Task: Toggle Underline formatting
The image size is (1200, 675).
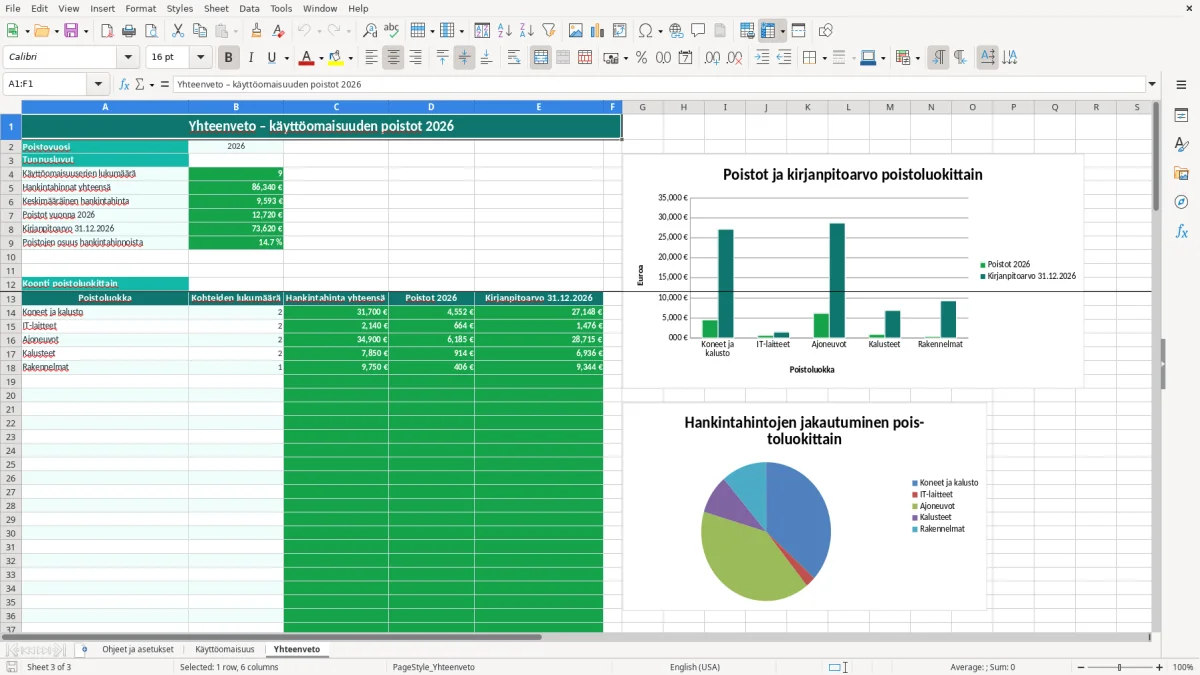Action: click(x=271, y=58)
